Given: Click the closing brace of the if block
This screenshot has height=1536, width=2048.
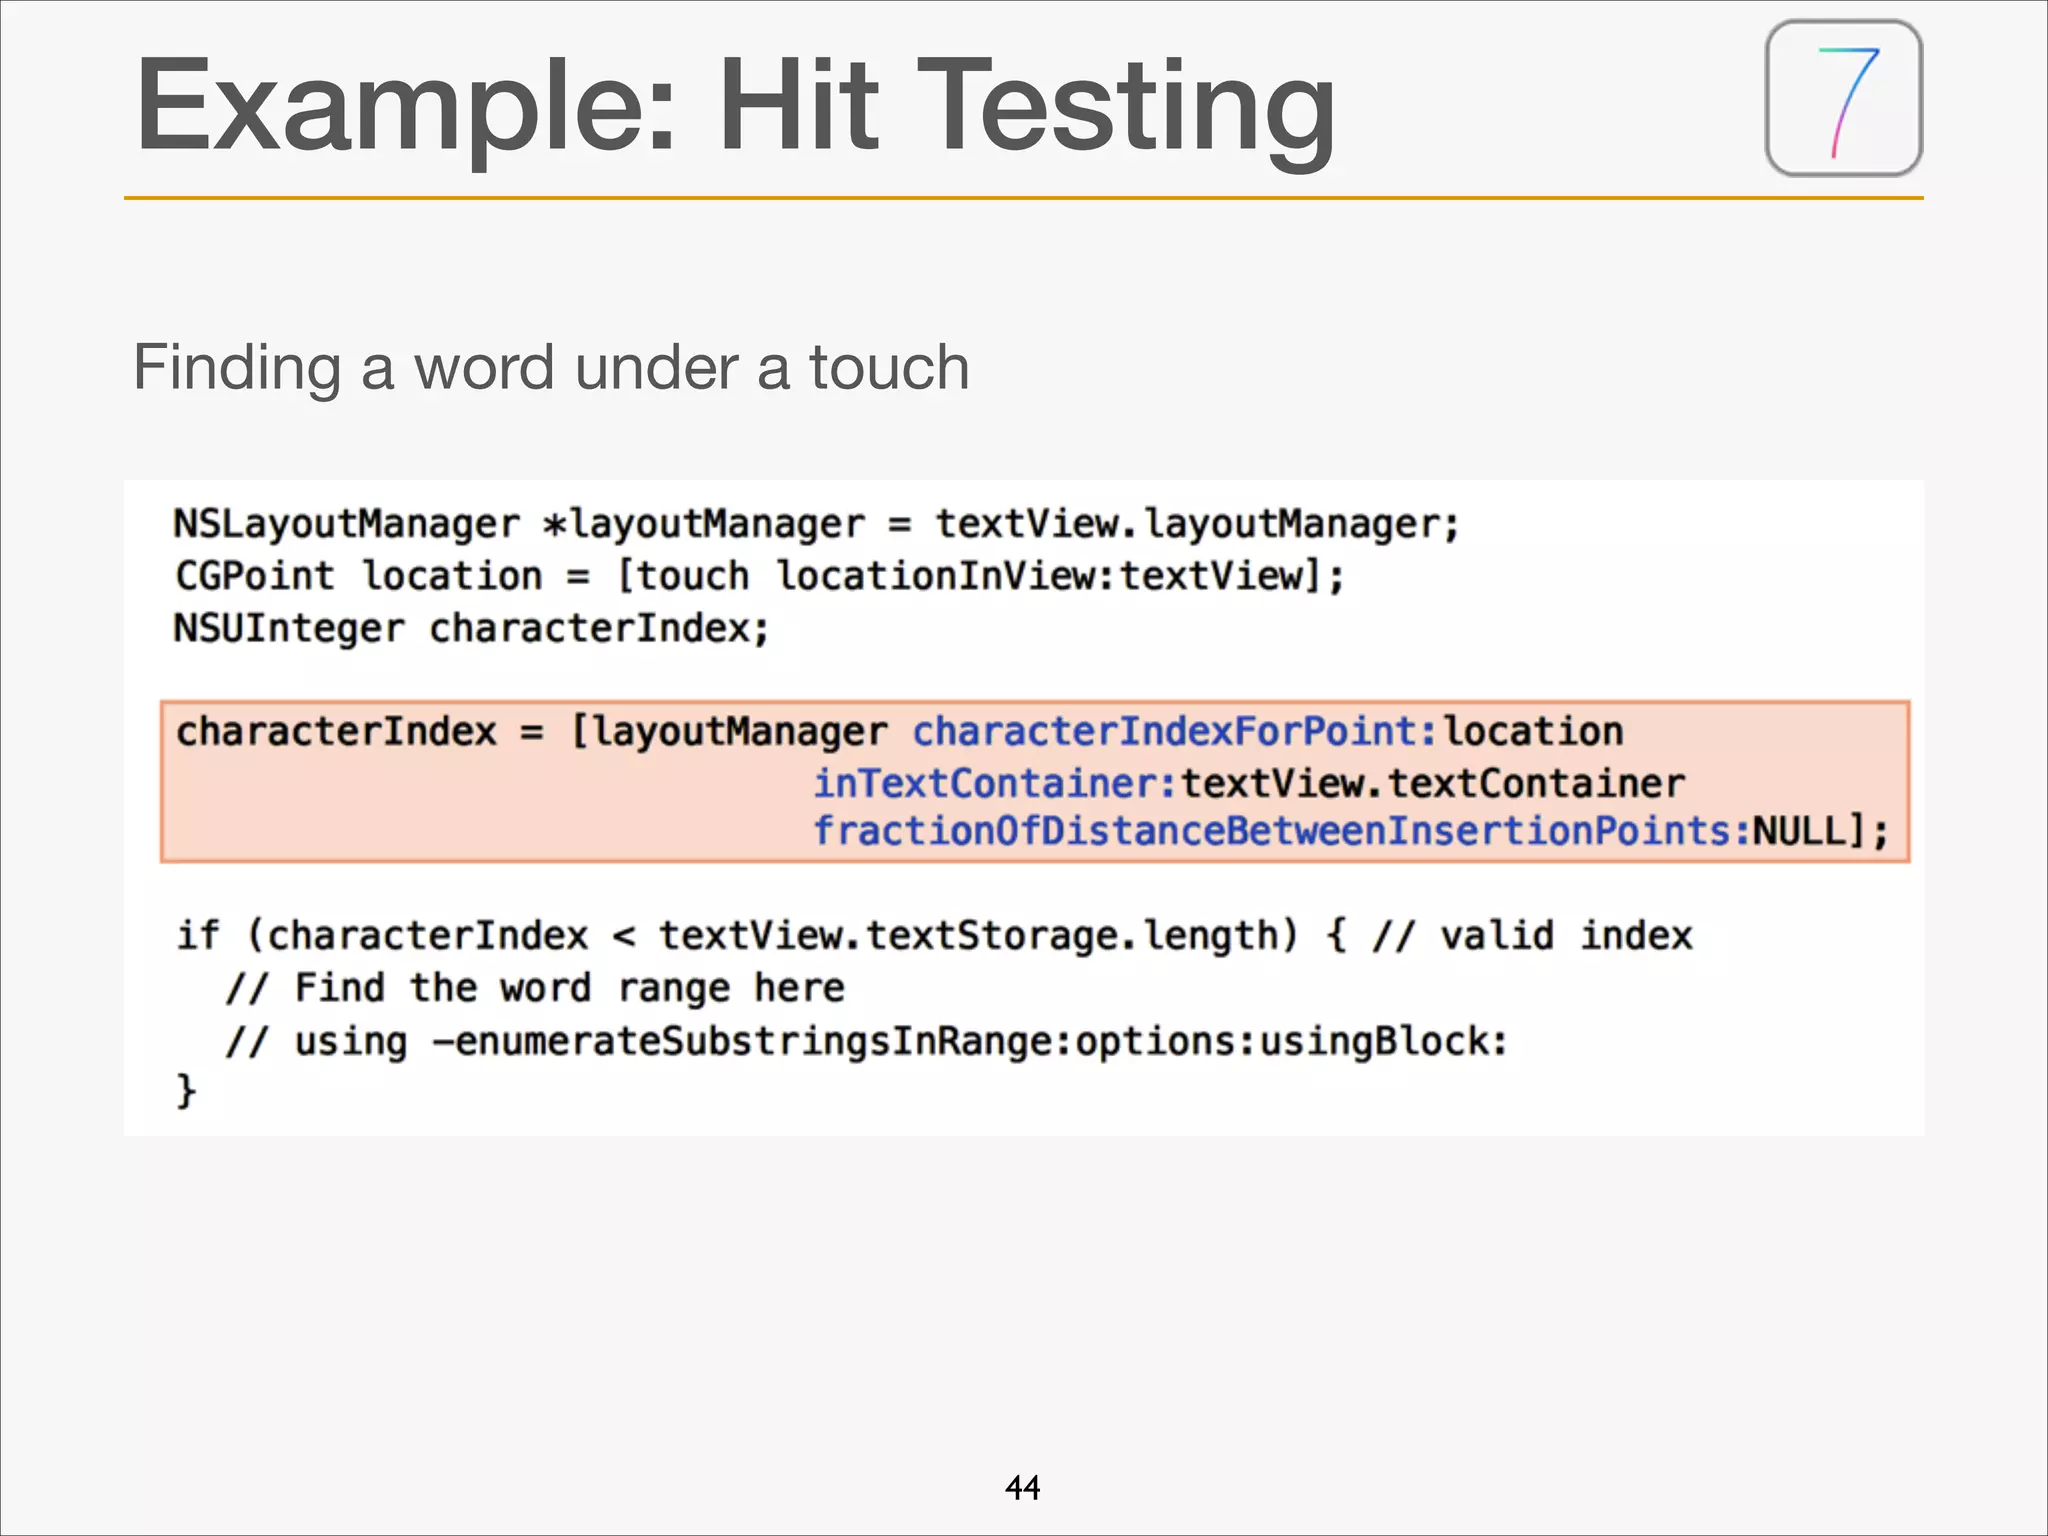Looking at the screenshot, I should point(186,1090).
